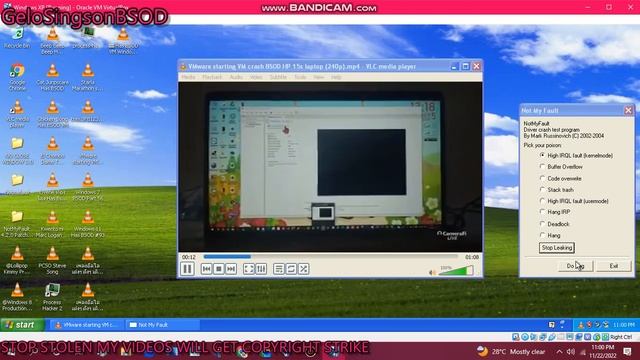Click the 00:12 elapsed time label
Image resolution: width=640 pixels, height=360 pixels.
[x=189, y=257]
